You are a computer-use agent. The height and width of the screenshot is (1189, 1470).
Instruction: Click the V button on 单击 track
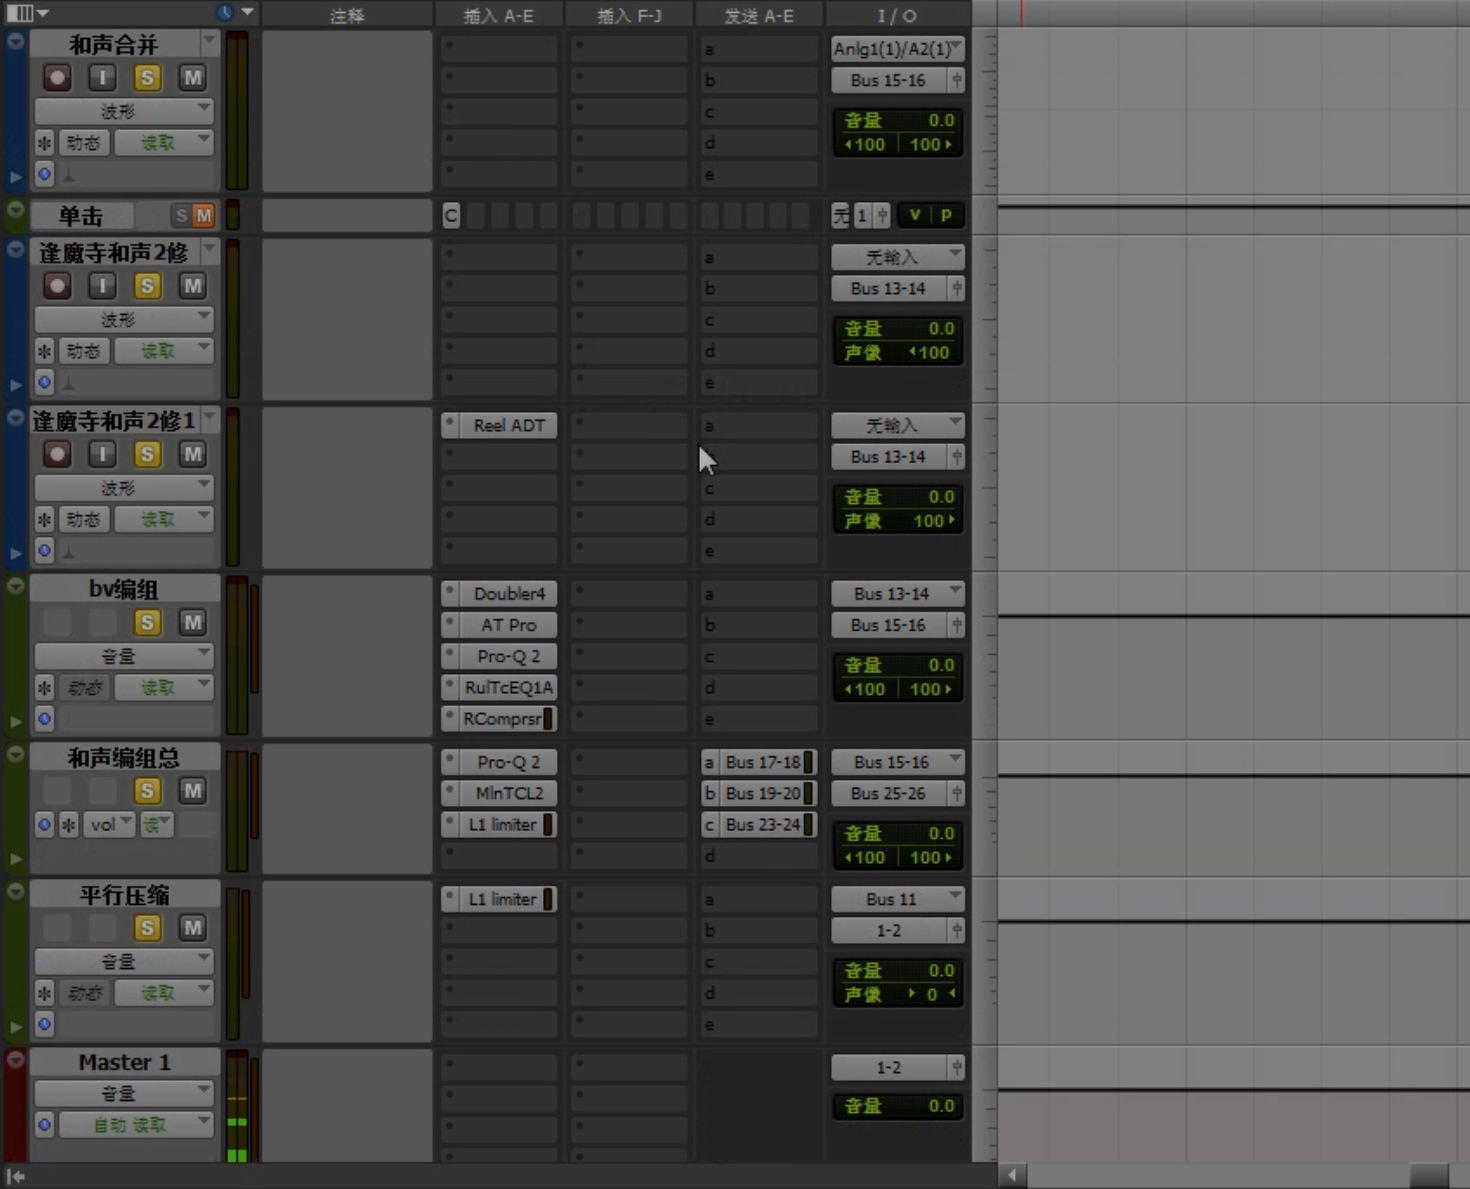click(914, 215)
